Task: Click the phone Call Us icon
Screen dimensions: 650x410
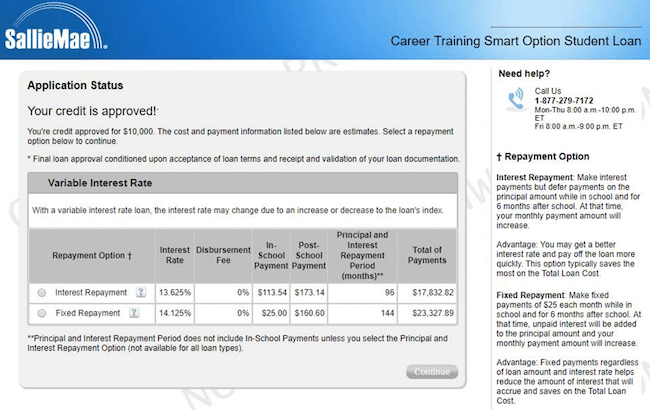Action: click(516, 99)
